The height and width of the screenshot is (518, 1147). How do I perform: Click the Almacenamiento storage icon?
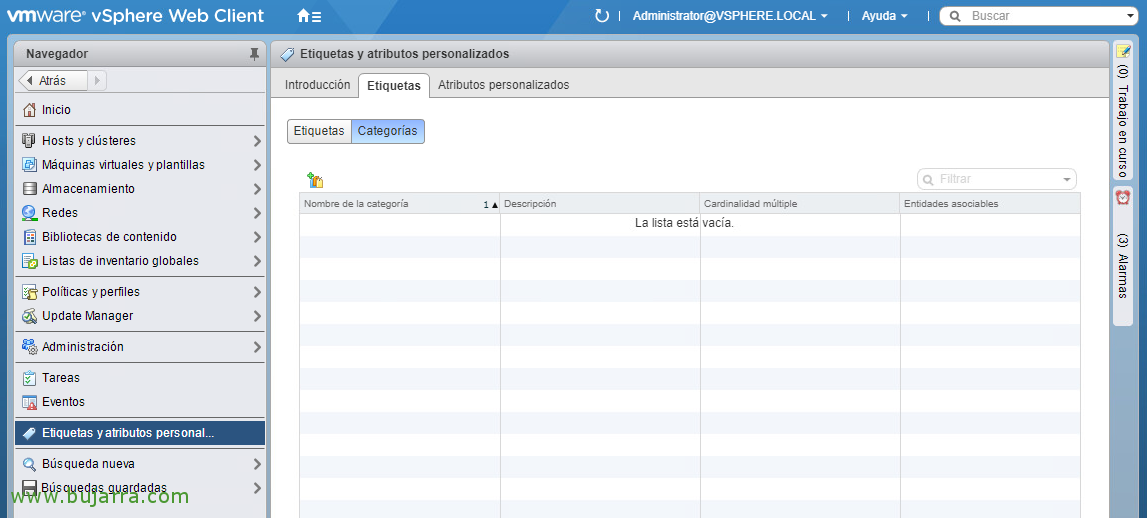pyautogui.click(x=29, y=189)
